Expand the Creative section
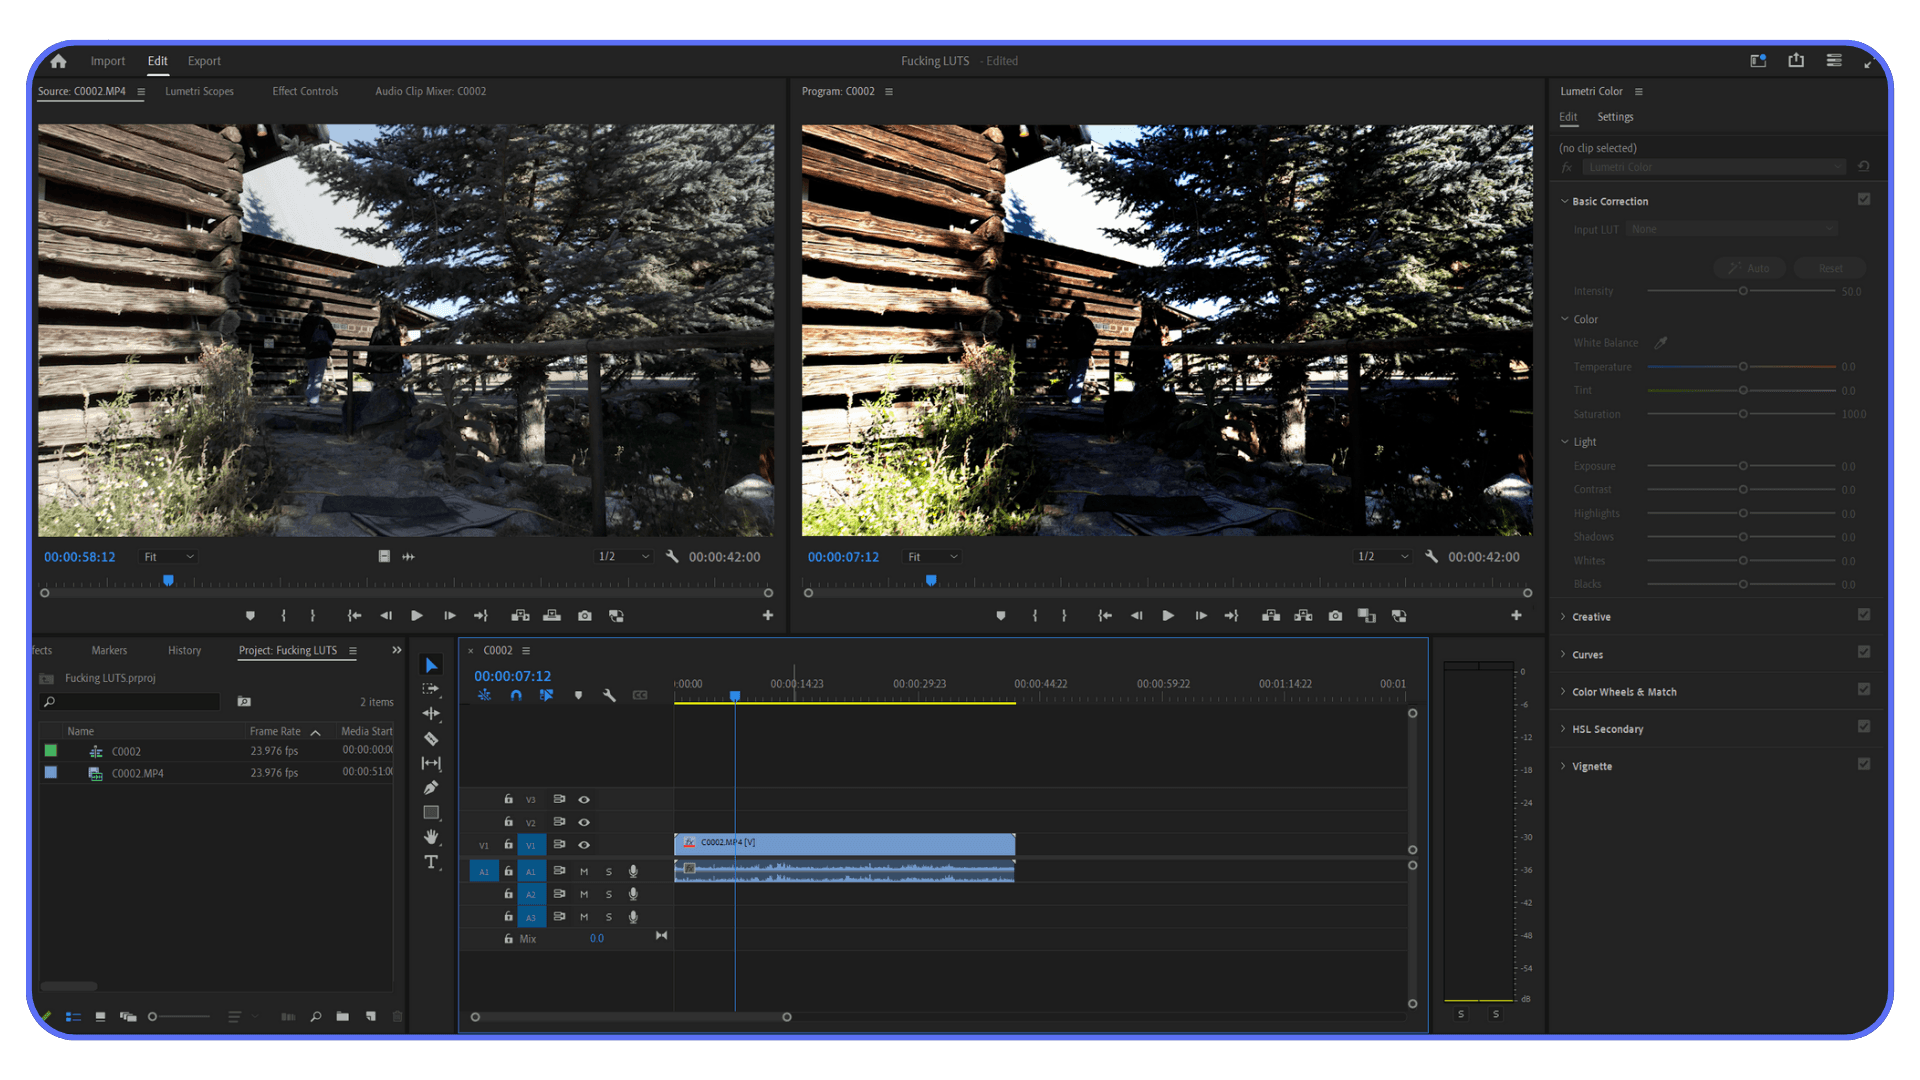Viewport: 1920px width, 1080px height. [x=1565, y=617]
